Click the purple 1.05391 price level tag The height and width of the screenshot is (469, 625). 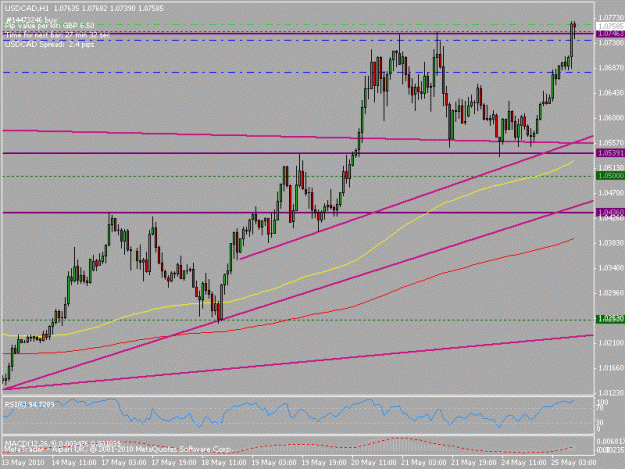click(x=610, y=153)
